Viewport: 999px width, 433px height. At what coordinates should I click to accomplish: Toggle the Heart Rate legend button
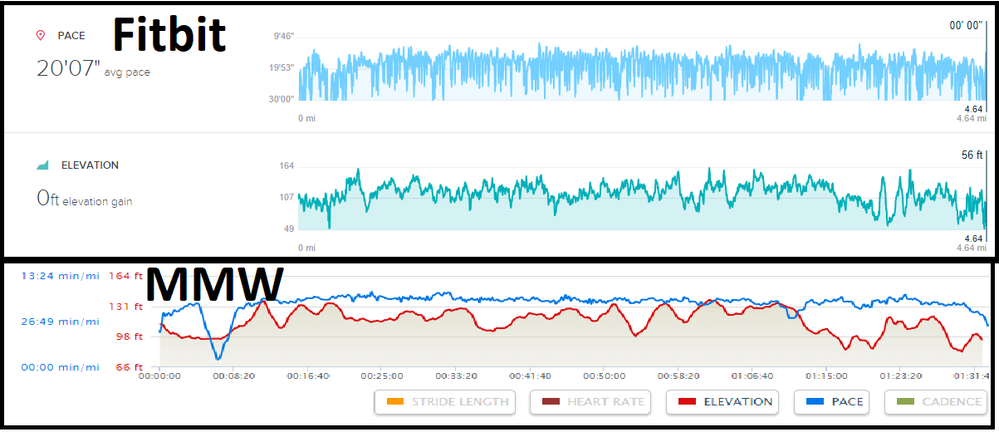coord(593,402)
